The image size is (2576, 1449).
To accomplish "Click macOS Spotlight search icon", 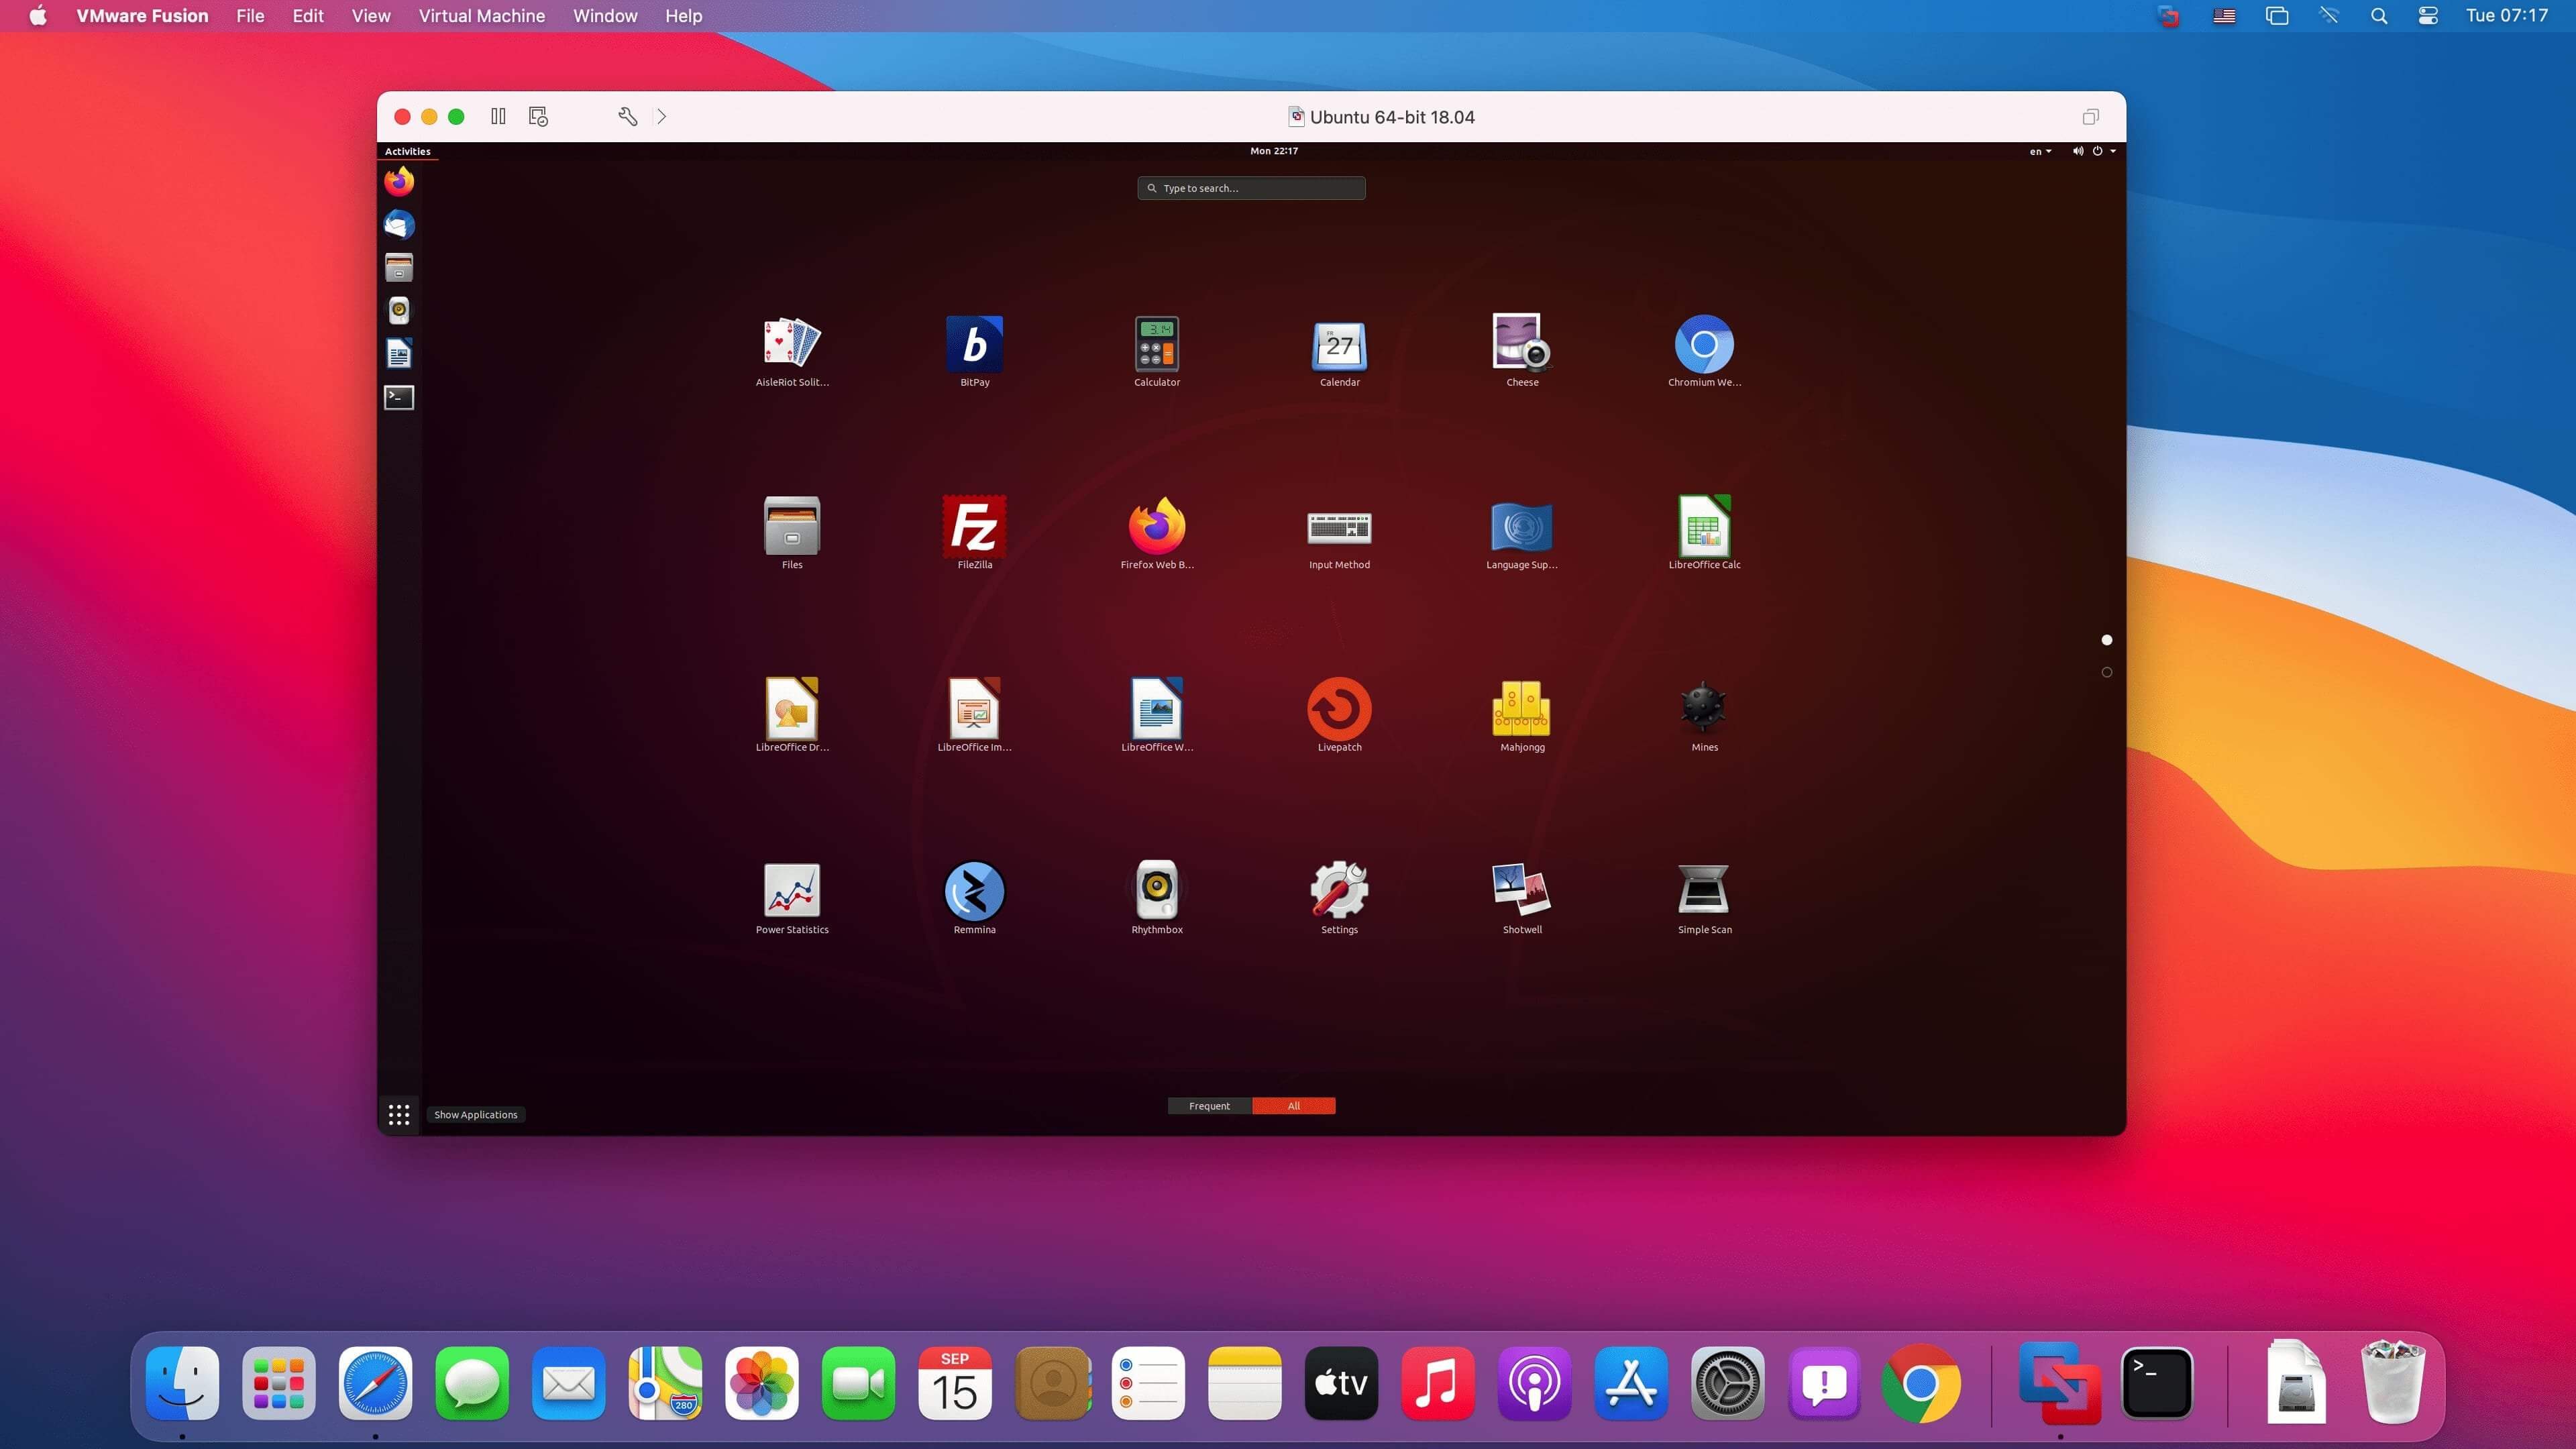I will click(2378, 16).
